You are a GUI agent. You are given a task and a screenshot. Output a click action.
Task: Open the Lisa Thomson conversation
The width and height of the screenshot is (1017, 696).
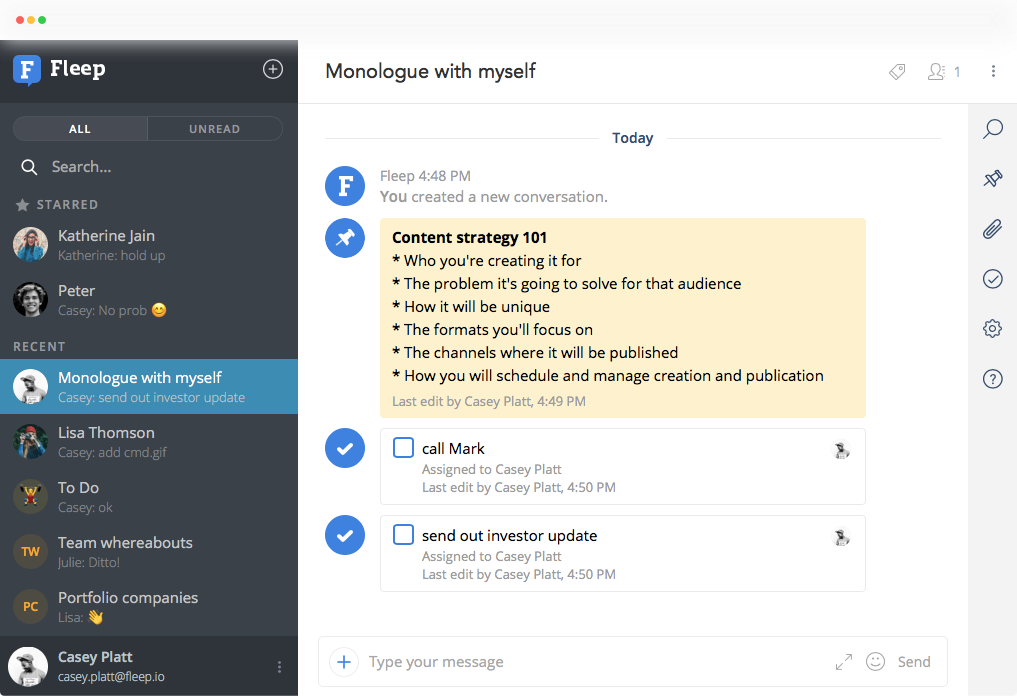coord(149,442)
